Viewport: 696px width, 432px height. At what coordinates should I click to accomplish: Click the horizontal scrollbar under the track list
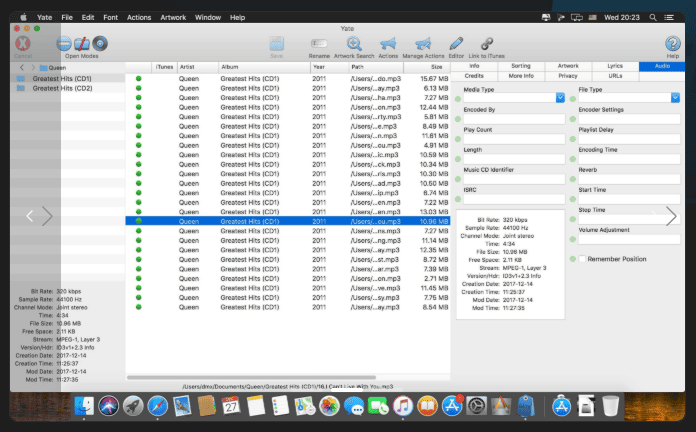click(251, 378)
